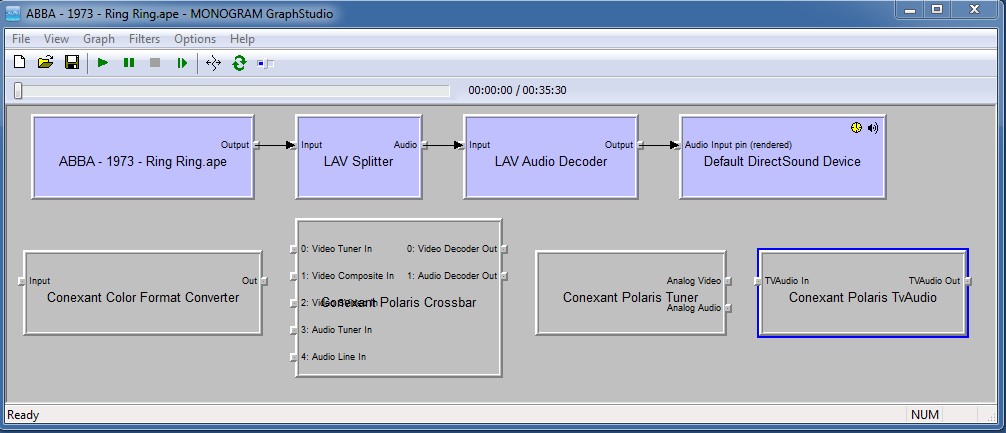Open the Options menu
Viewport: 1006px width, 433px height.
(195, 39)
